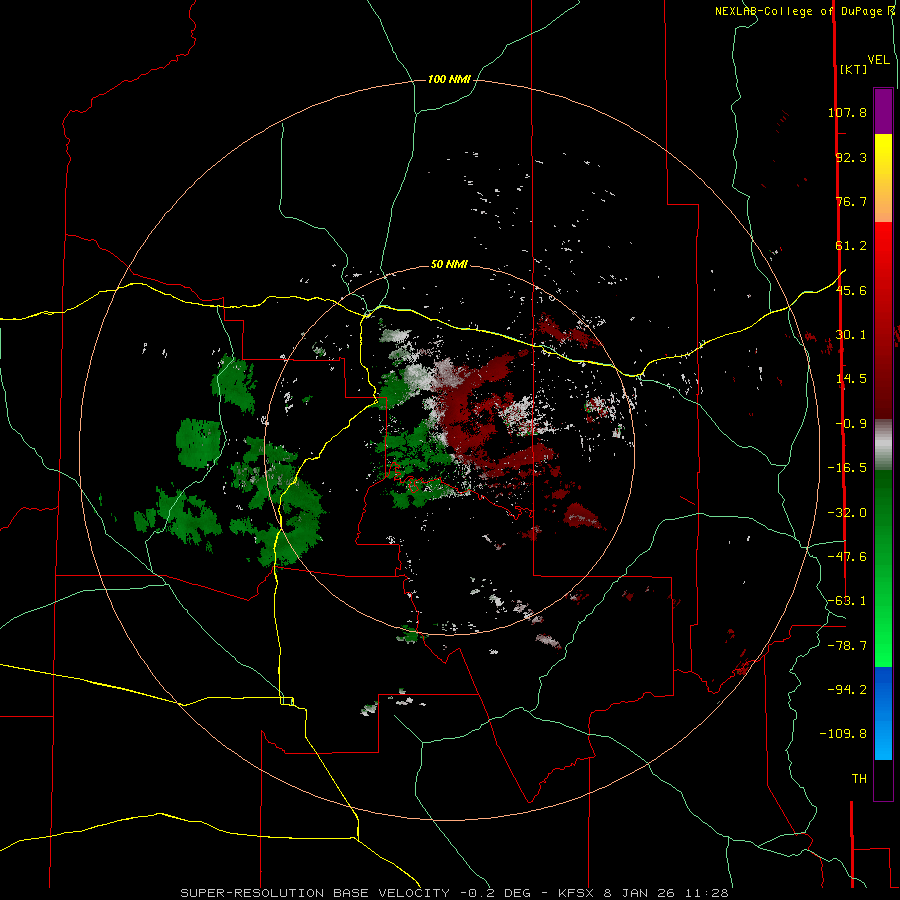Click the -109.8 scale value
Viewport: 900px width, 900px height.
843,734
